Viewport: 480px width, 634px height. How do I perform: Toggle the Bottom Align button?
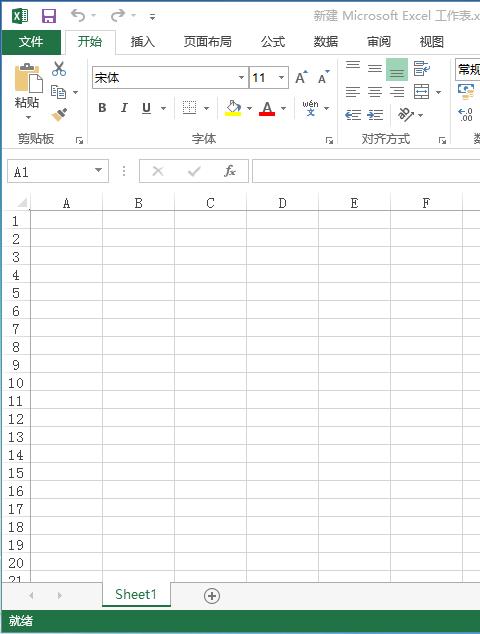pyautogui.click(x=397, y=70)
